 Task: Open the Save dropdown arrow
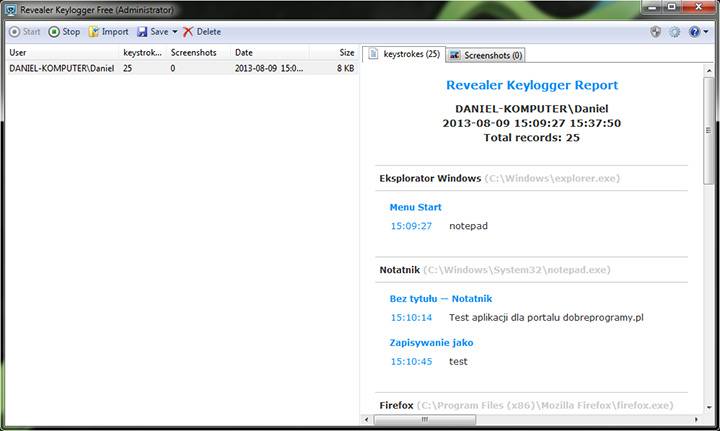(x=174, y=32)
